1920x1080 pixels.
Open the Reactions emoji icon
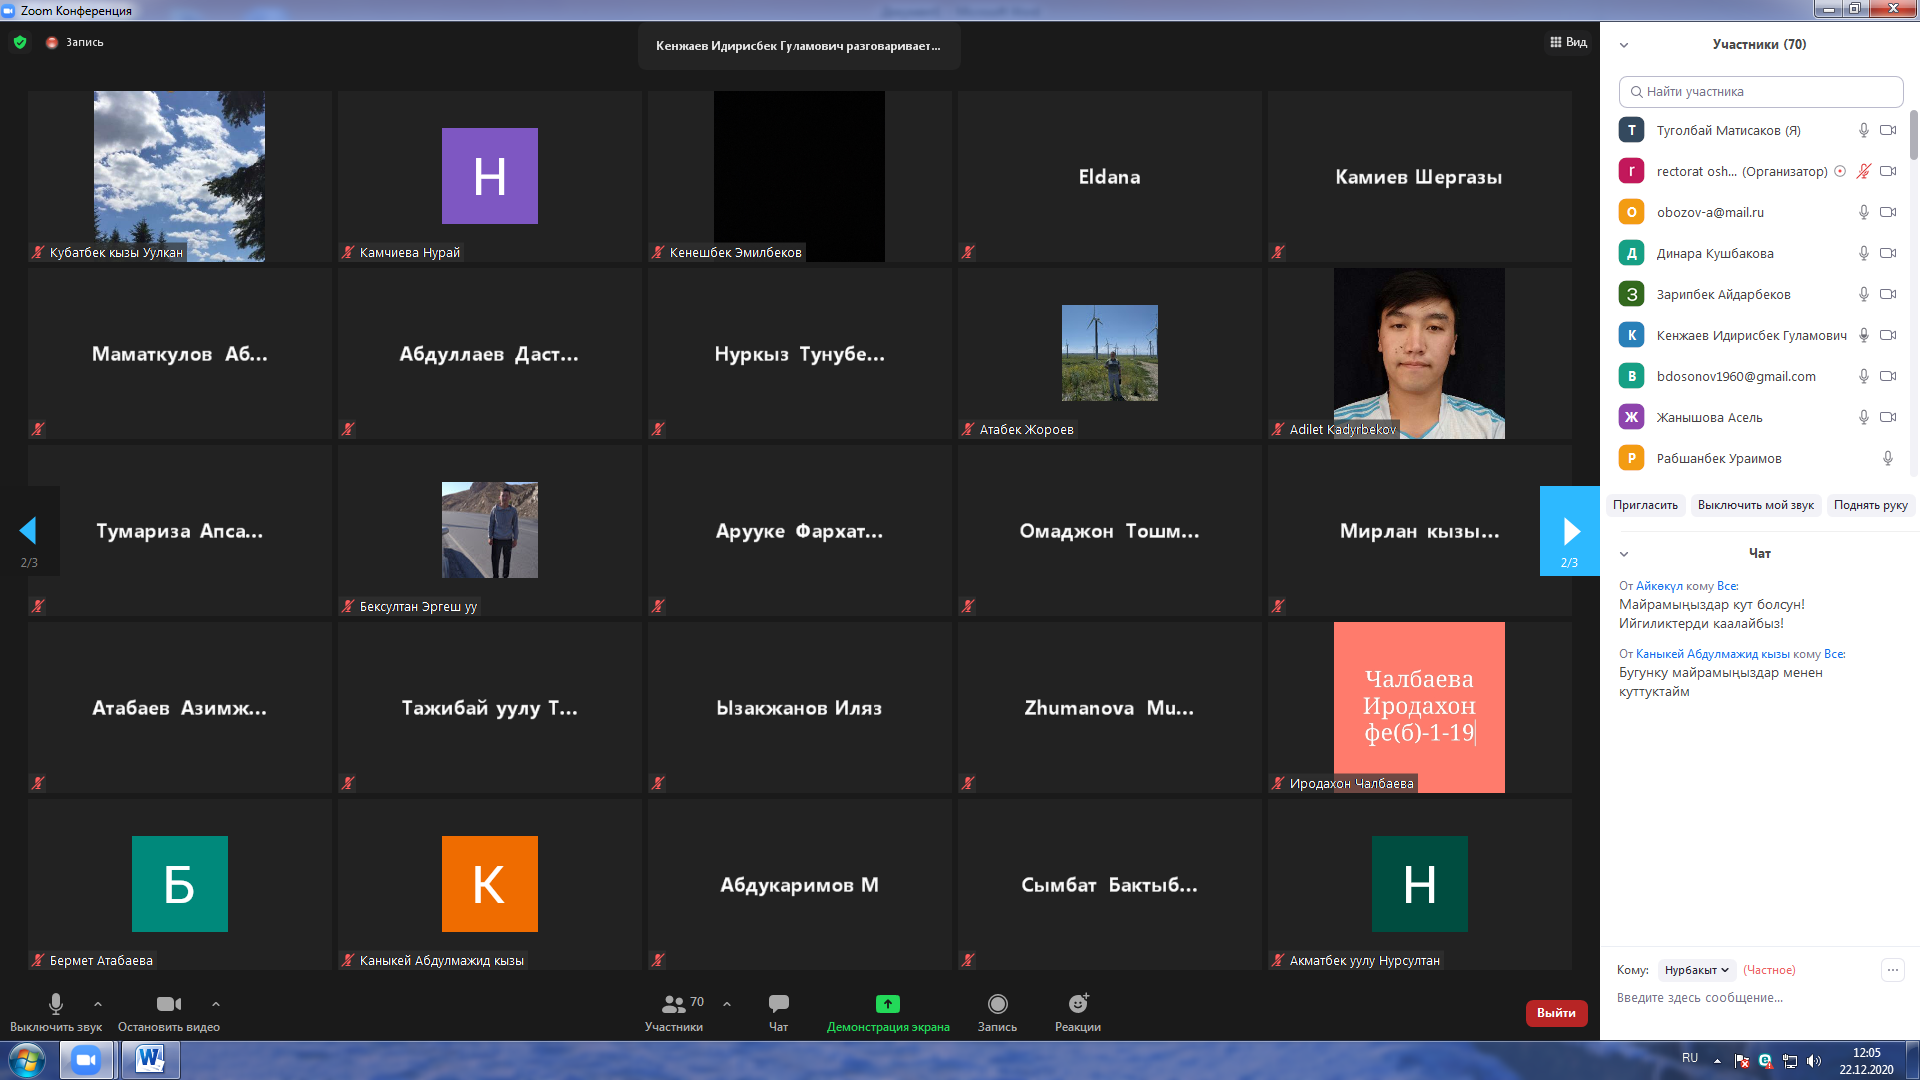(1077, 1004)
